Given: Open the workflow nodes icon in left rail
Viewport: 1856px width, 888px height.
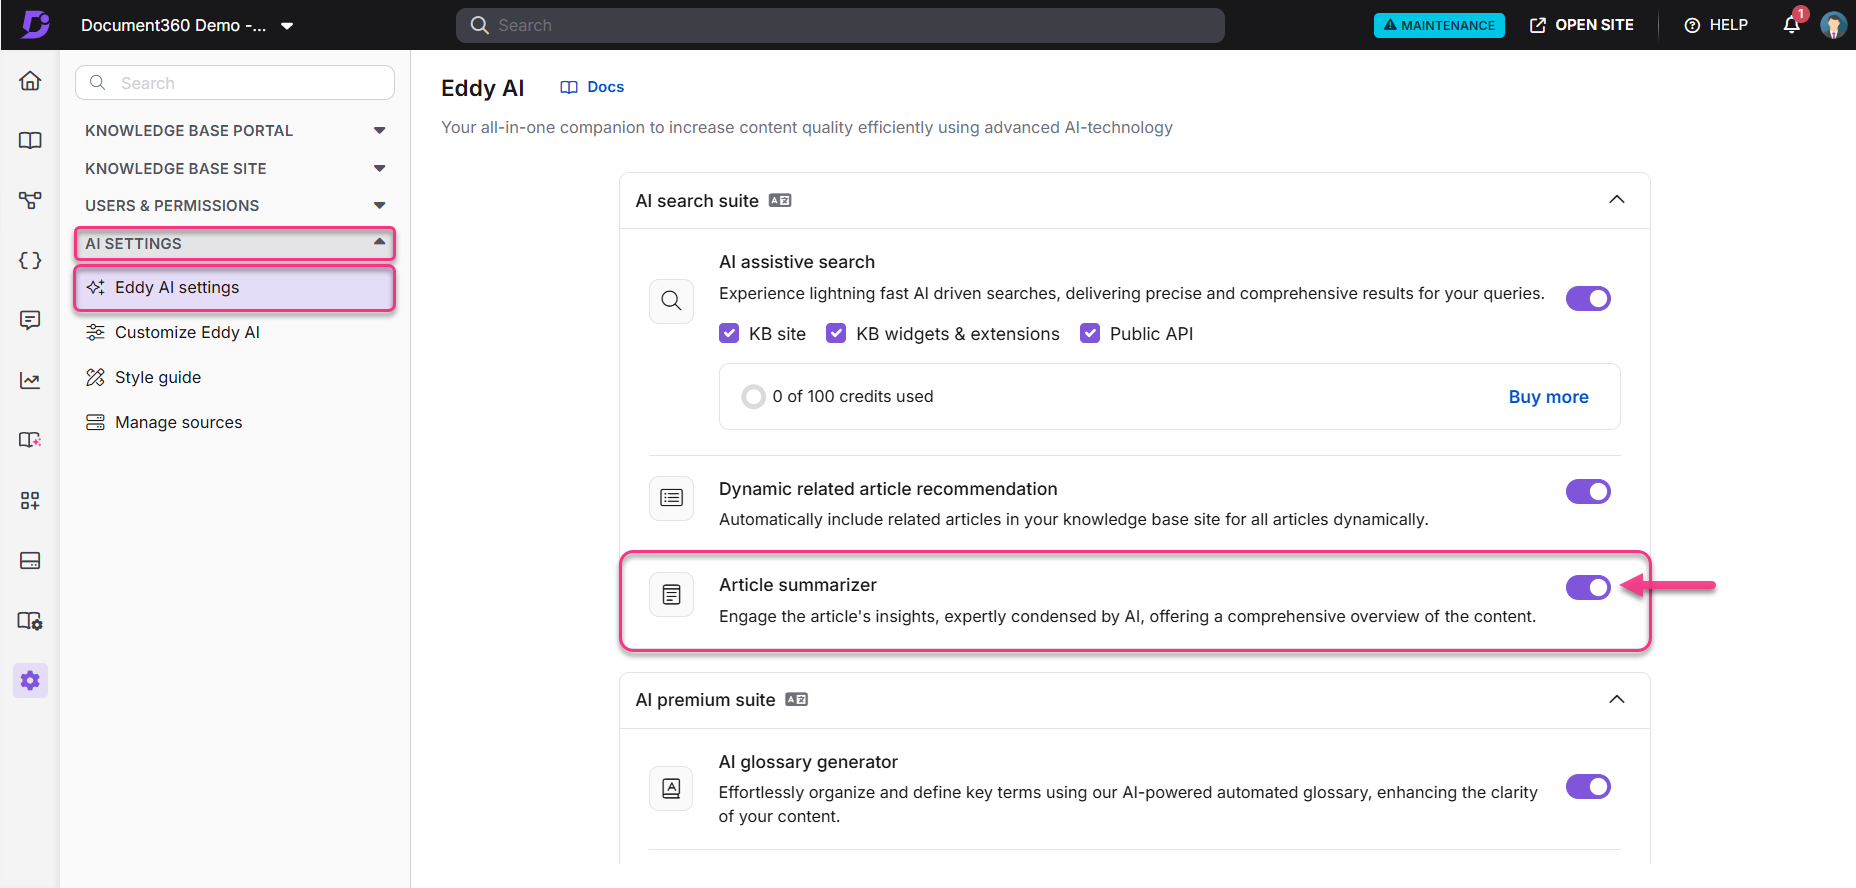Looking at the screenshot, I should click(x=30, y=201).
